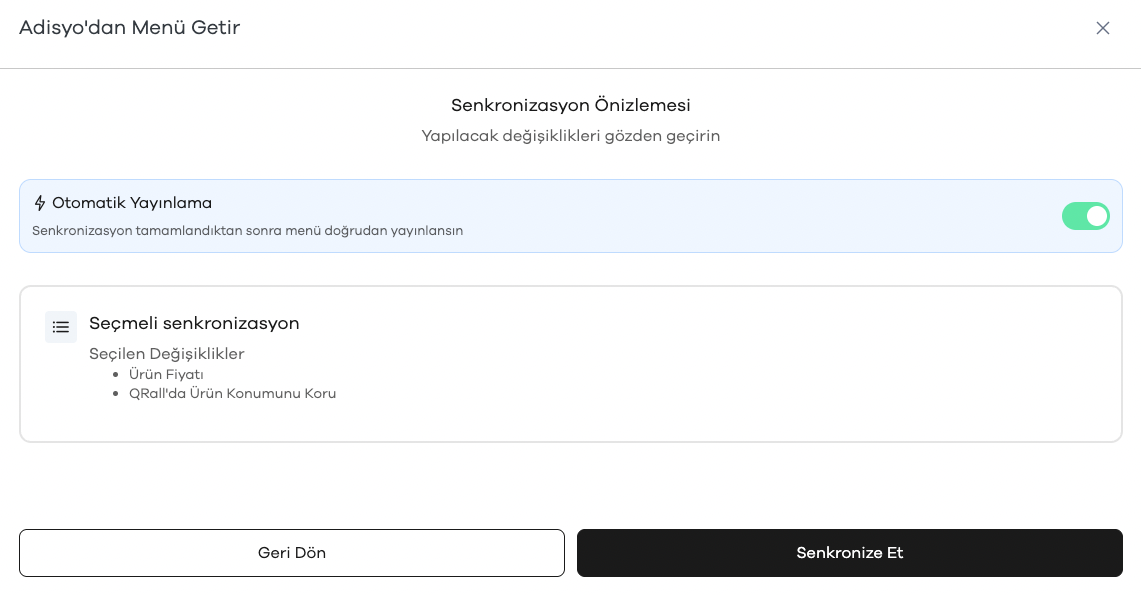Viewport: 1141px width, 595px height.
Task: Click empty area inside Seçmeli senkronizasyon card
Action: (728, 378)
